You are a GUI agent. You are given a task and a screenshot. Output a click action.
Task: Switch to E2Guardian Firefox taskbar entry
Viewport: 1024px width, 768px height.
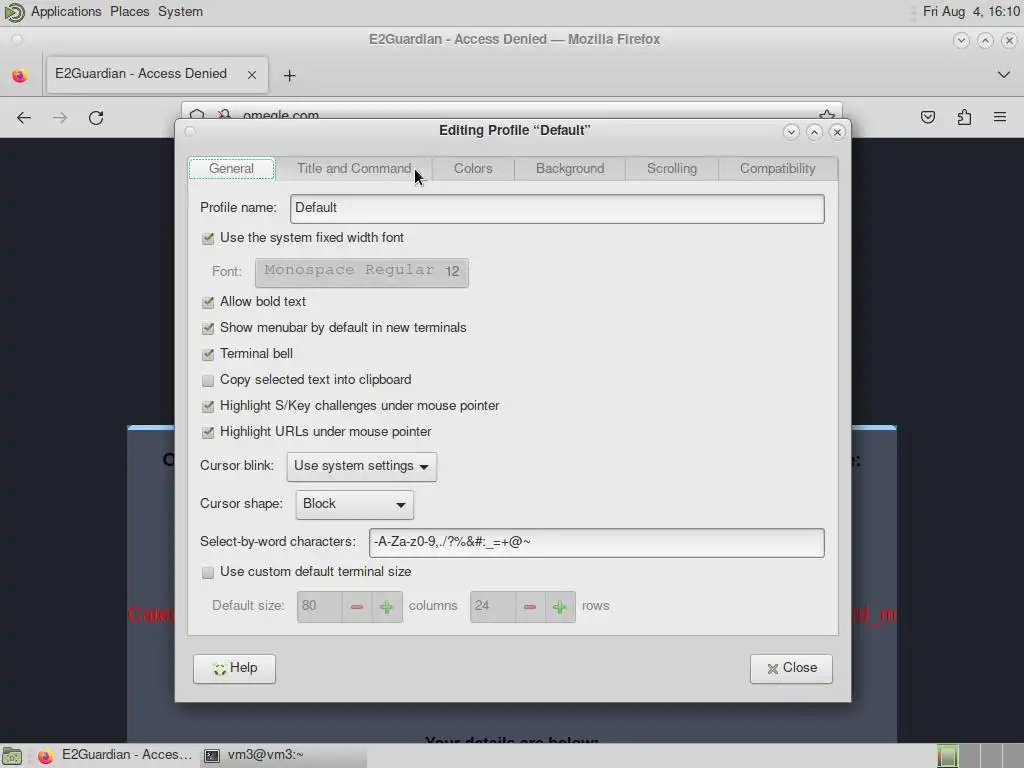(115, 756)
